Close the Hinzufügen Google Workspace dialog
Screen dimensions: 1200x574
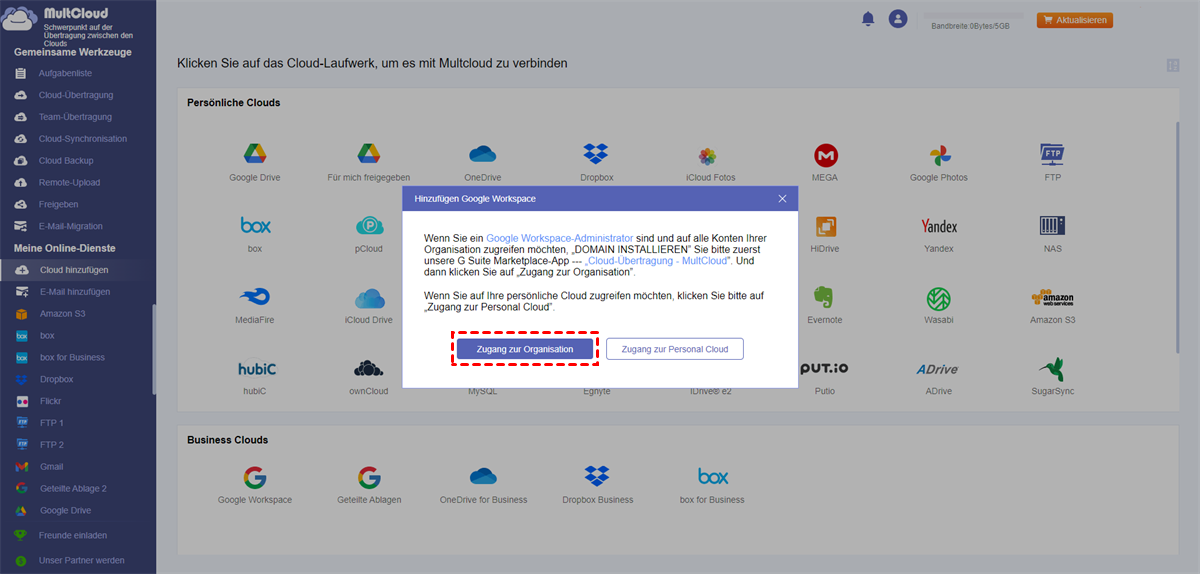[782, 199]
